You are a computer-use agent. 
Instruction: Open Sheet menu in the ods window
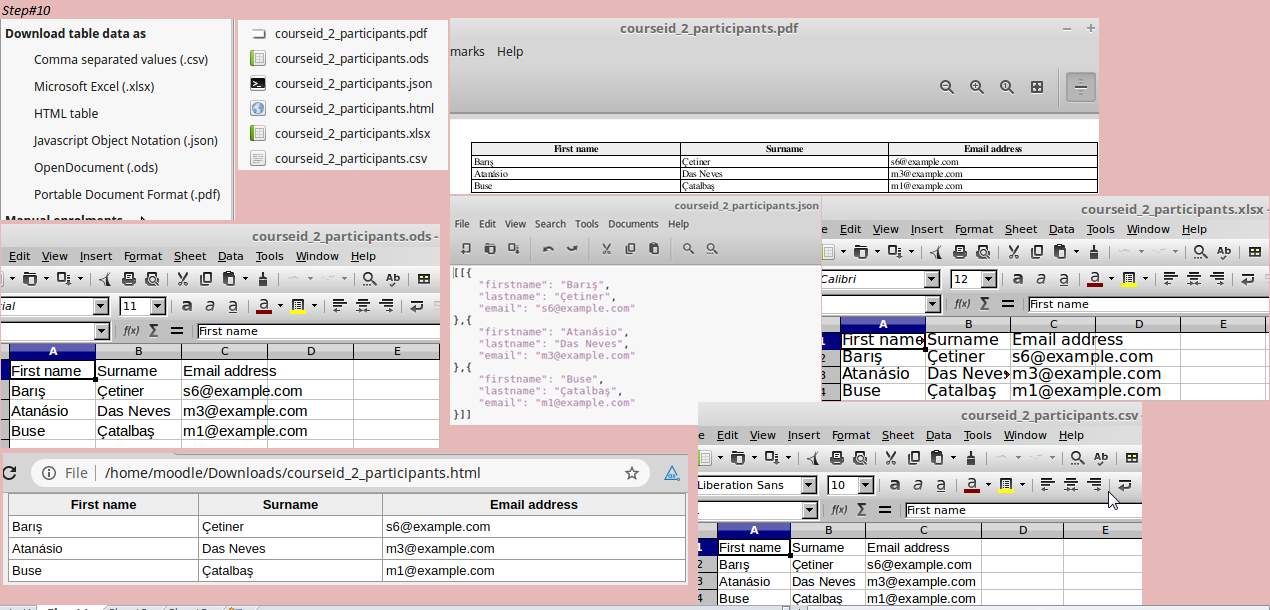click(x=190, y=256)
